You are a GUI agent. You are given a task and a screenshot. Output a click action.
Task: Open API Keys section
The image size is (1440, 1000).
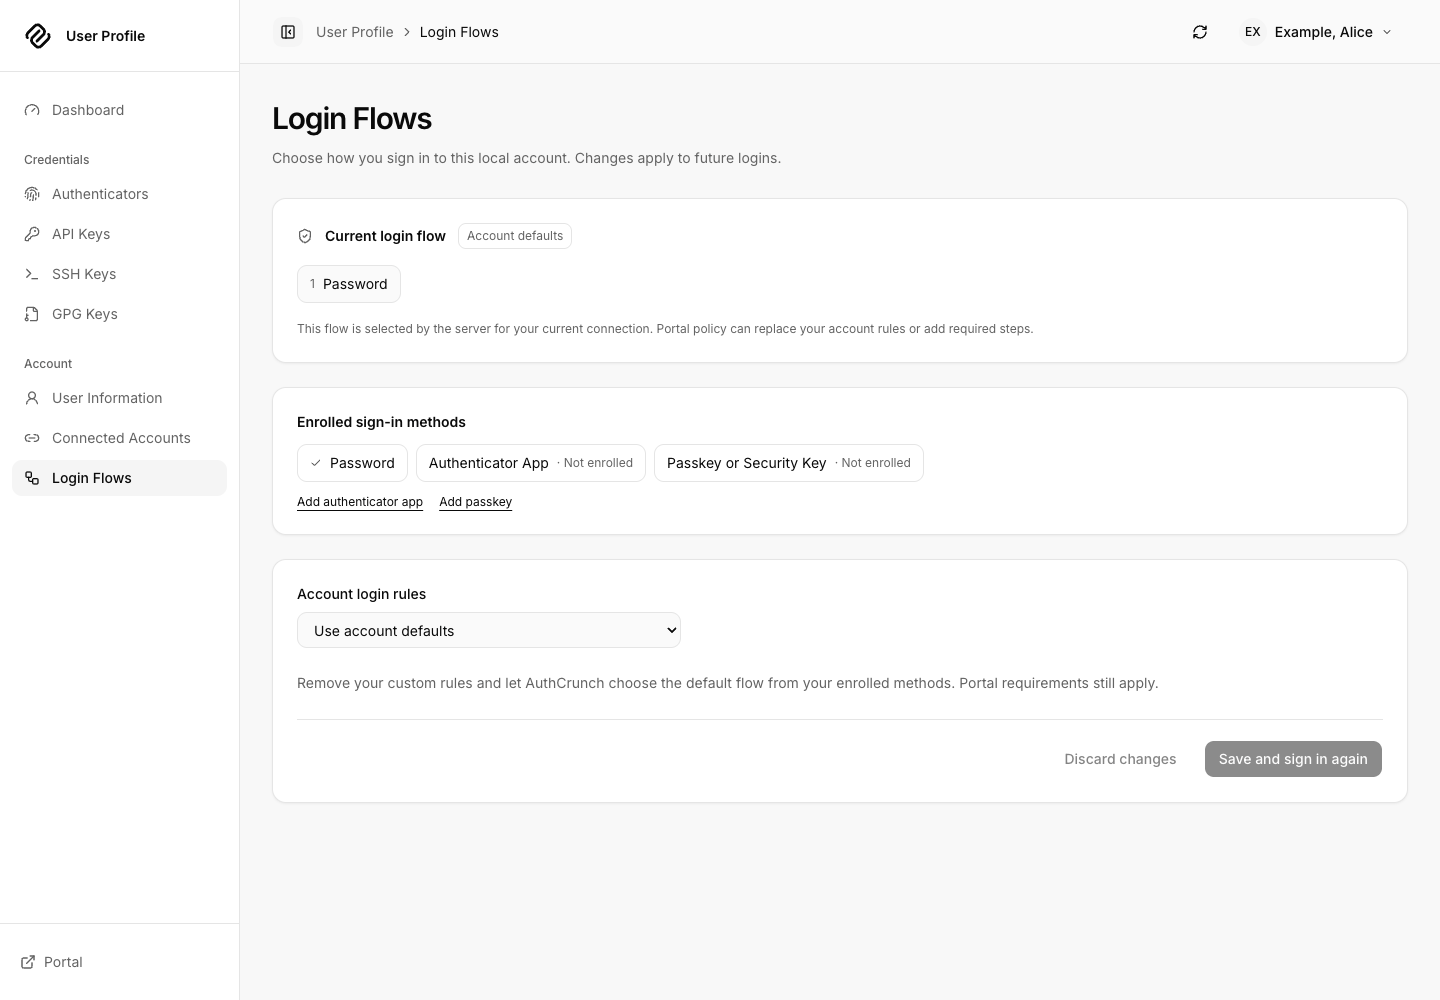click(x=119, y=234)
